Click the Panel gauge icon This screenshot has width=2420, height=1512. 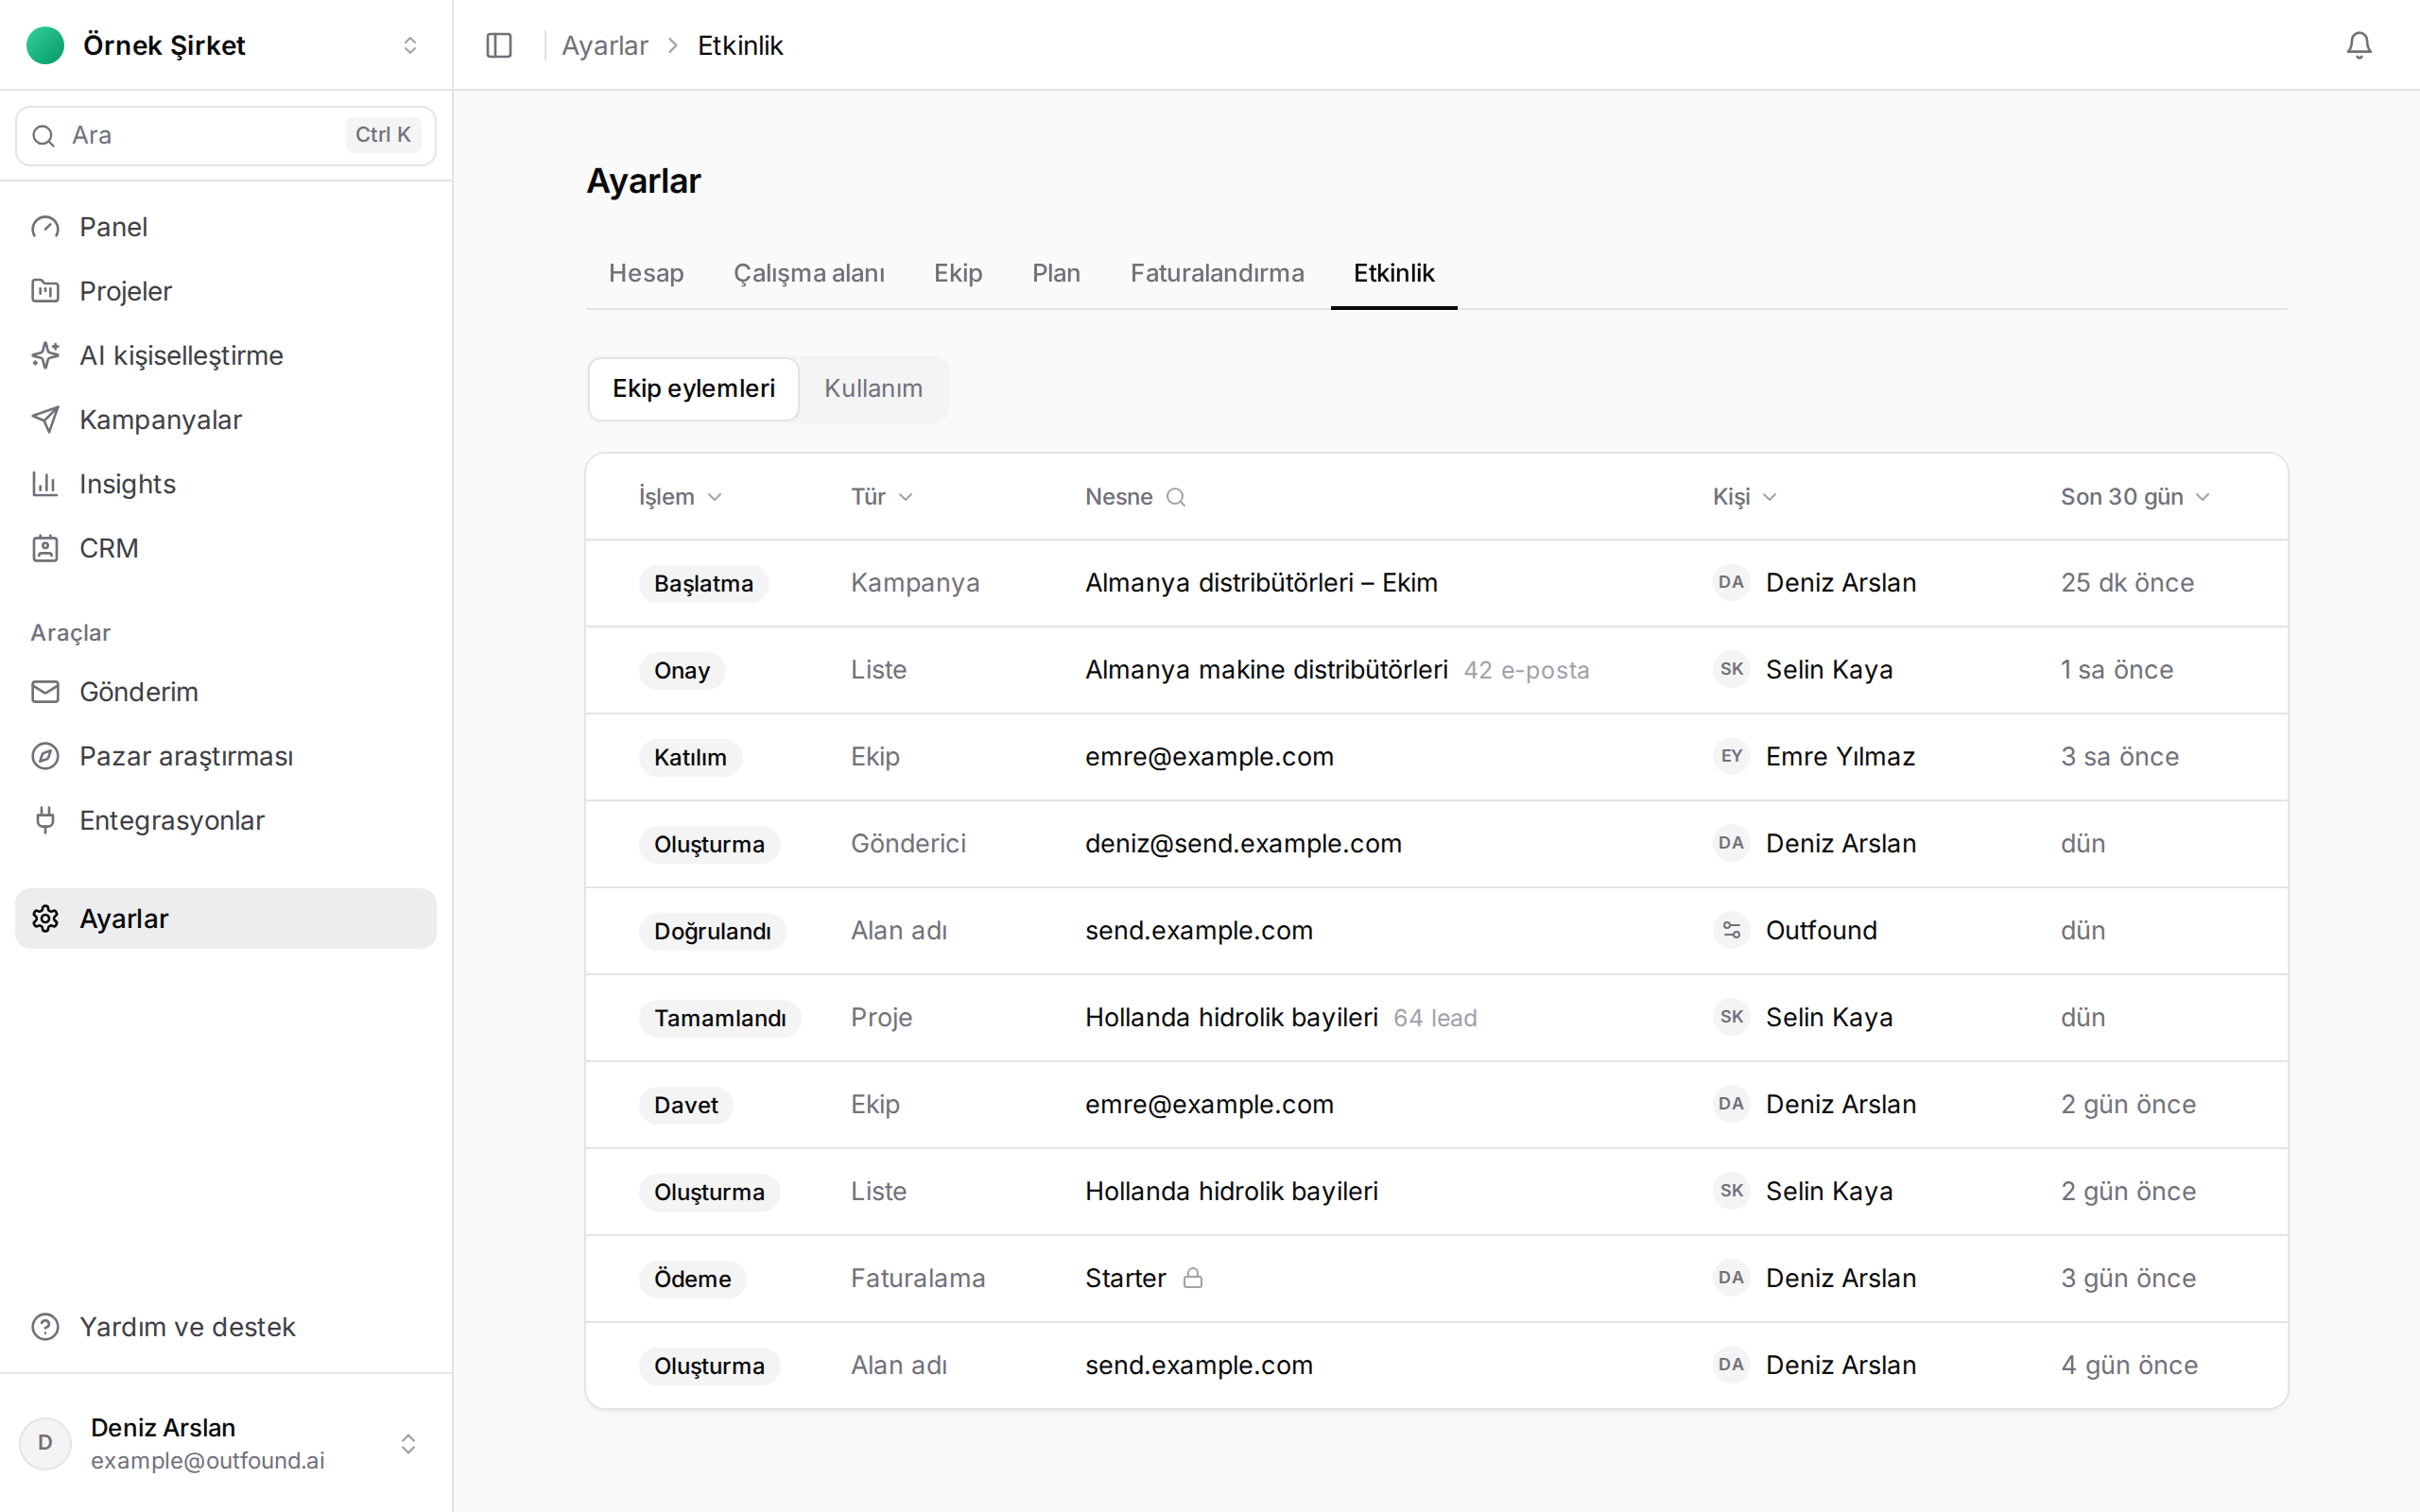coord(45,227)
